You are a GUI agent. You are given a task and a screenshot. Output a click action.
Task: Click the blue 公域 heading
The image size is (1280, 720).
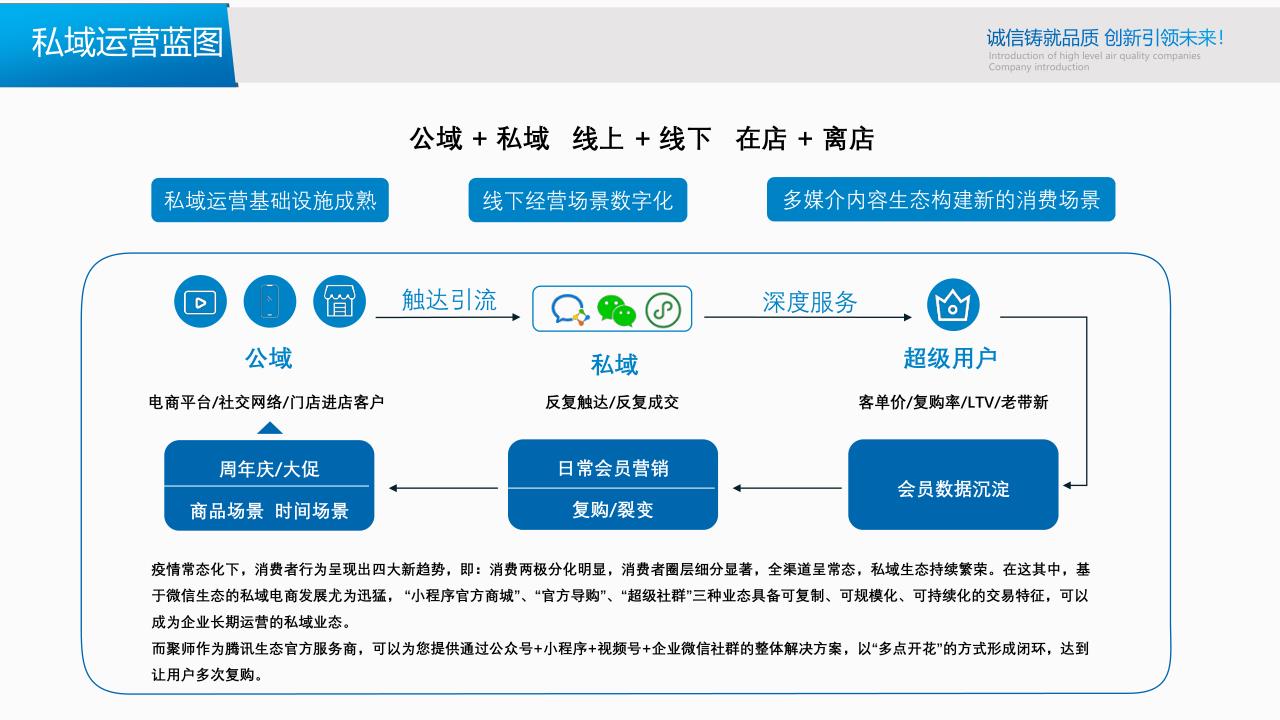click(x=269, y=358)
